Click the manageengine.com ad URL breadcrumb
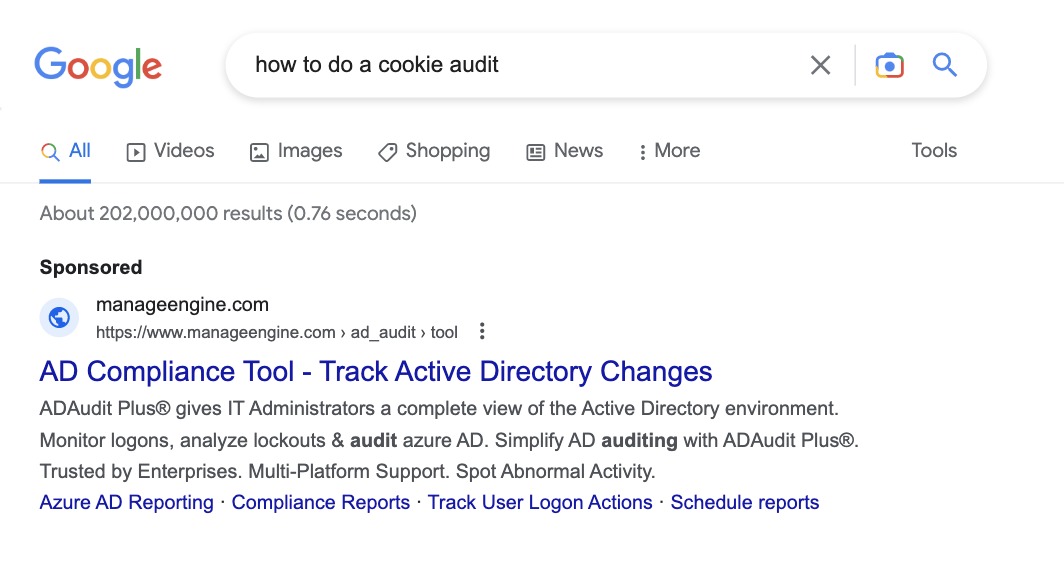 [276, 332]
